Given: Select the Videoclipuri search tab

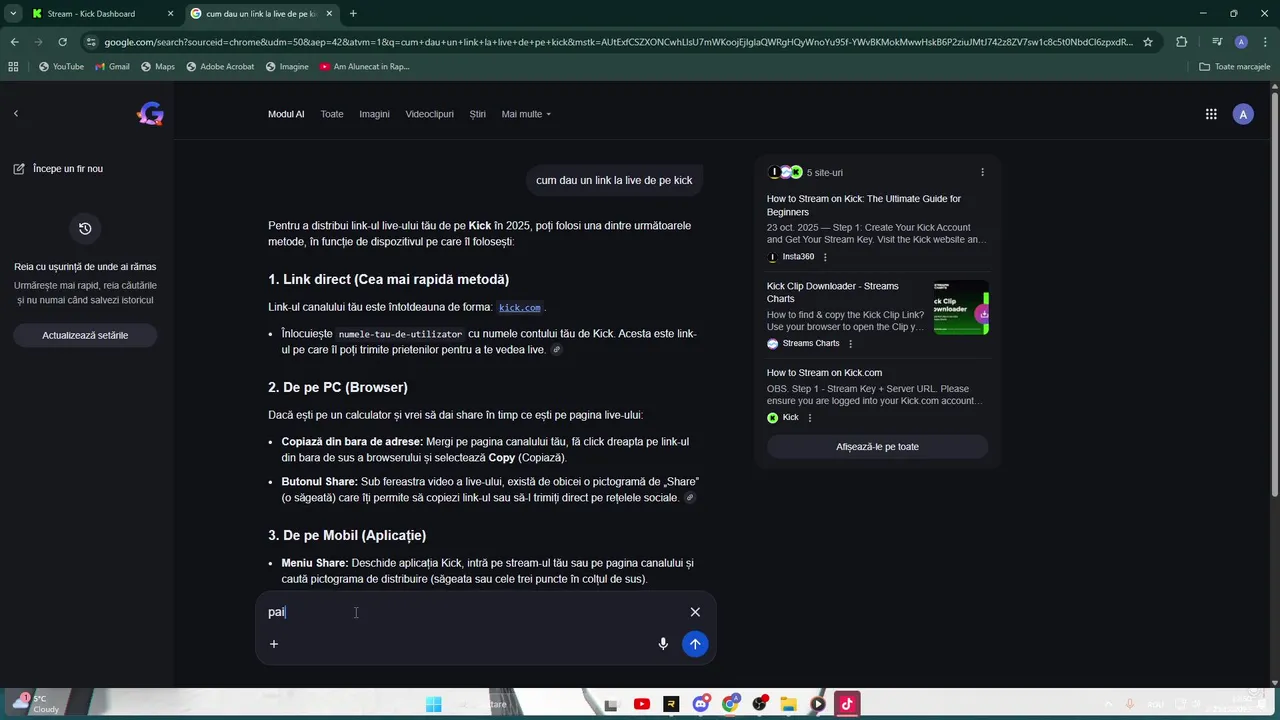Looking at the screenshot, I should 429,114.
